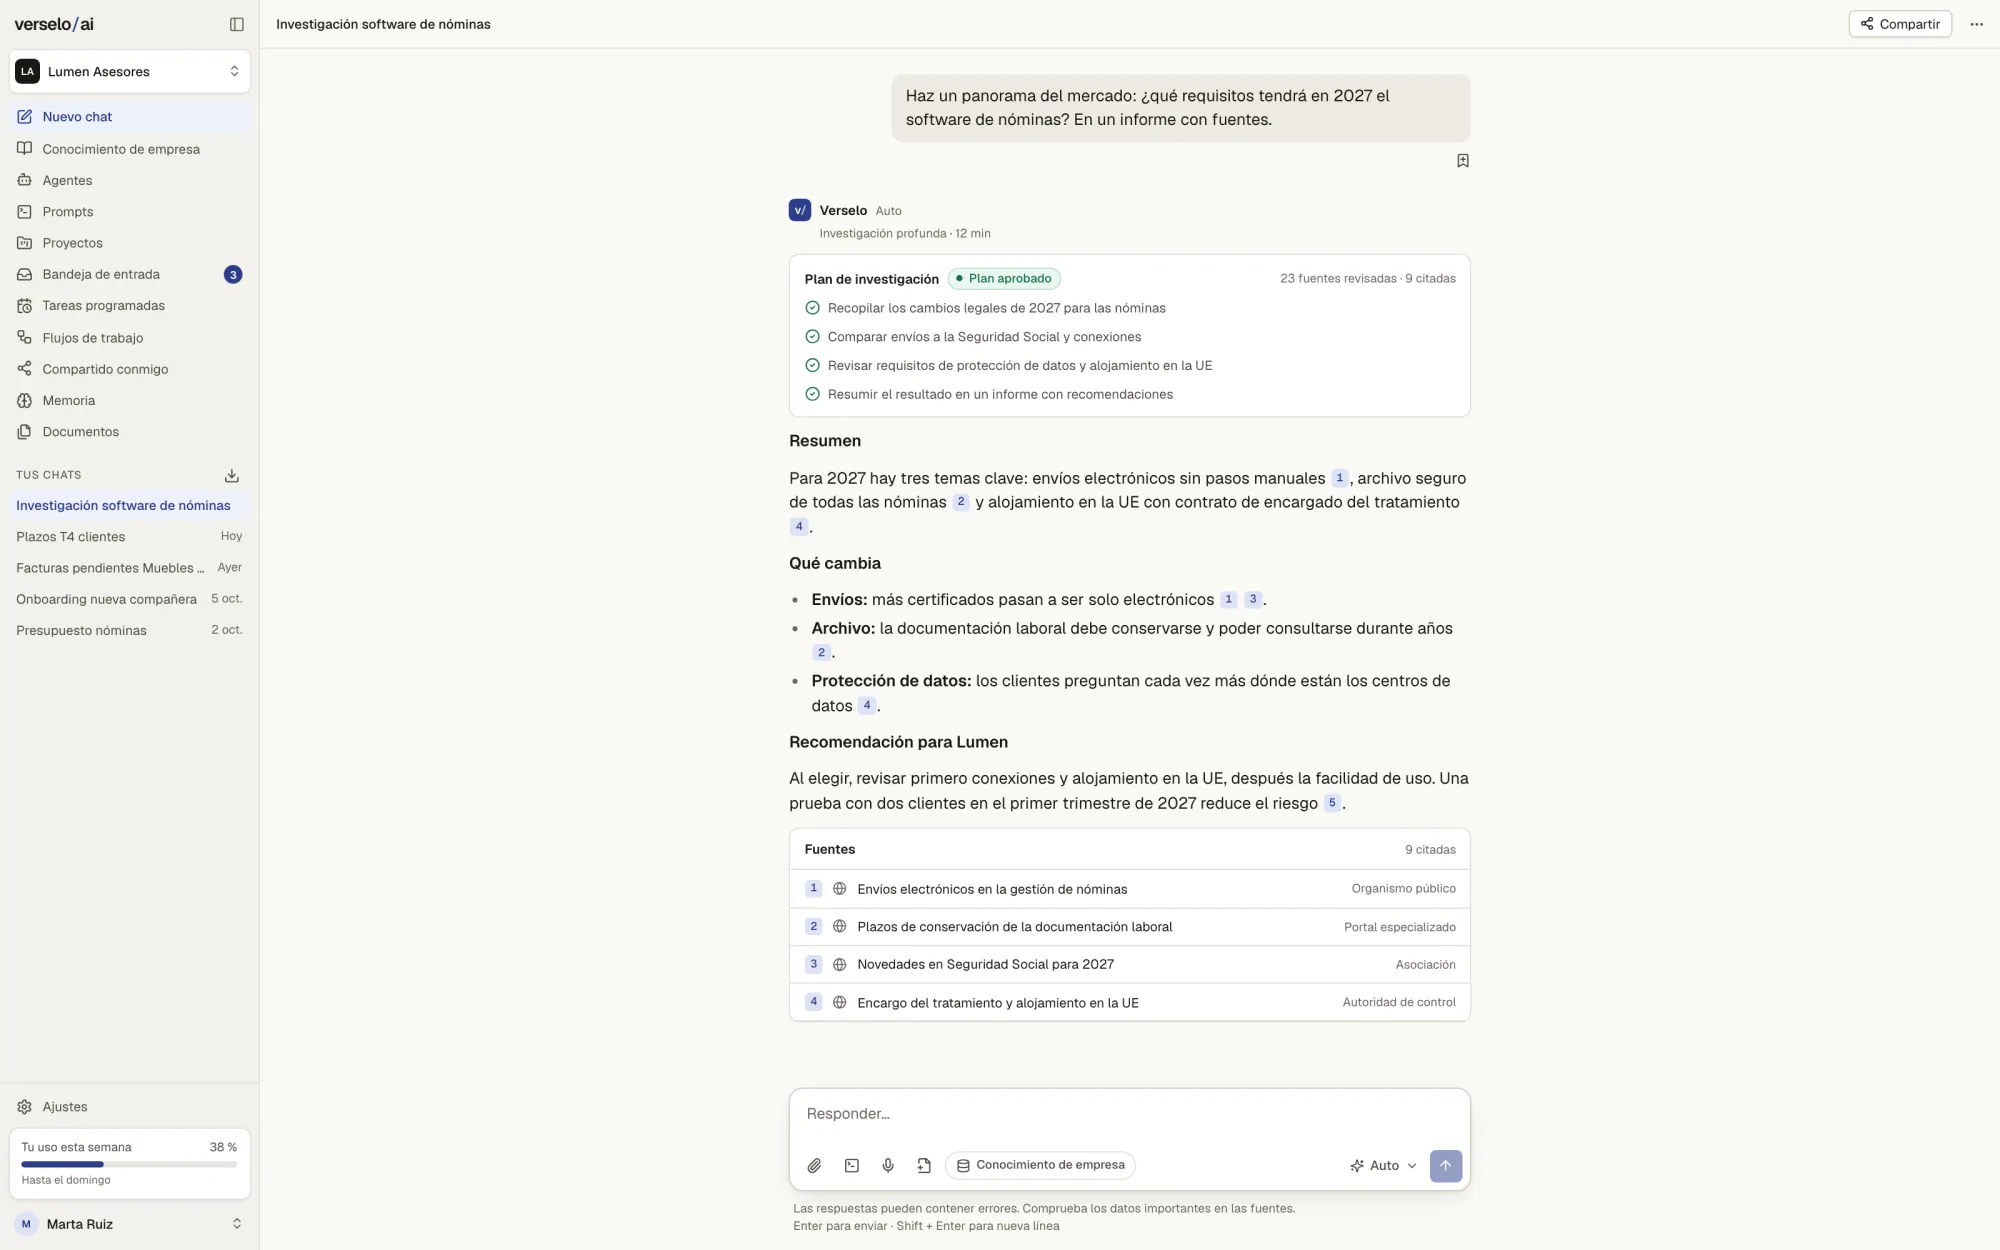Open Agentes in the sidebar
The image size is (2000, 1250).
click(130, 180)
